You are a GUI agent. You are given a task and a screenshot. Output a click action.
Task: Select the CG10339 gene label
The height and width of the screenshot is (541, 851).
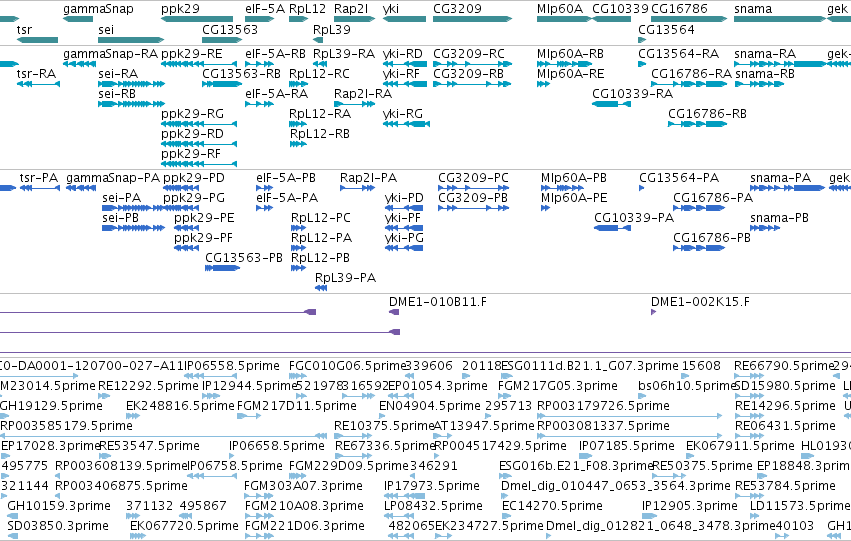point(620,9)
